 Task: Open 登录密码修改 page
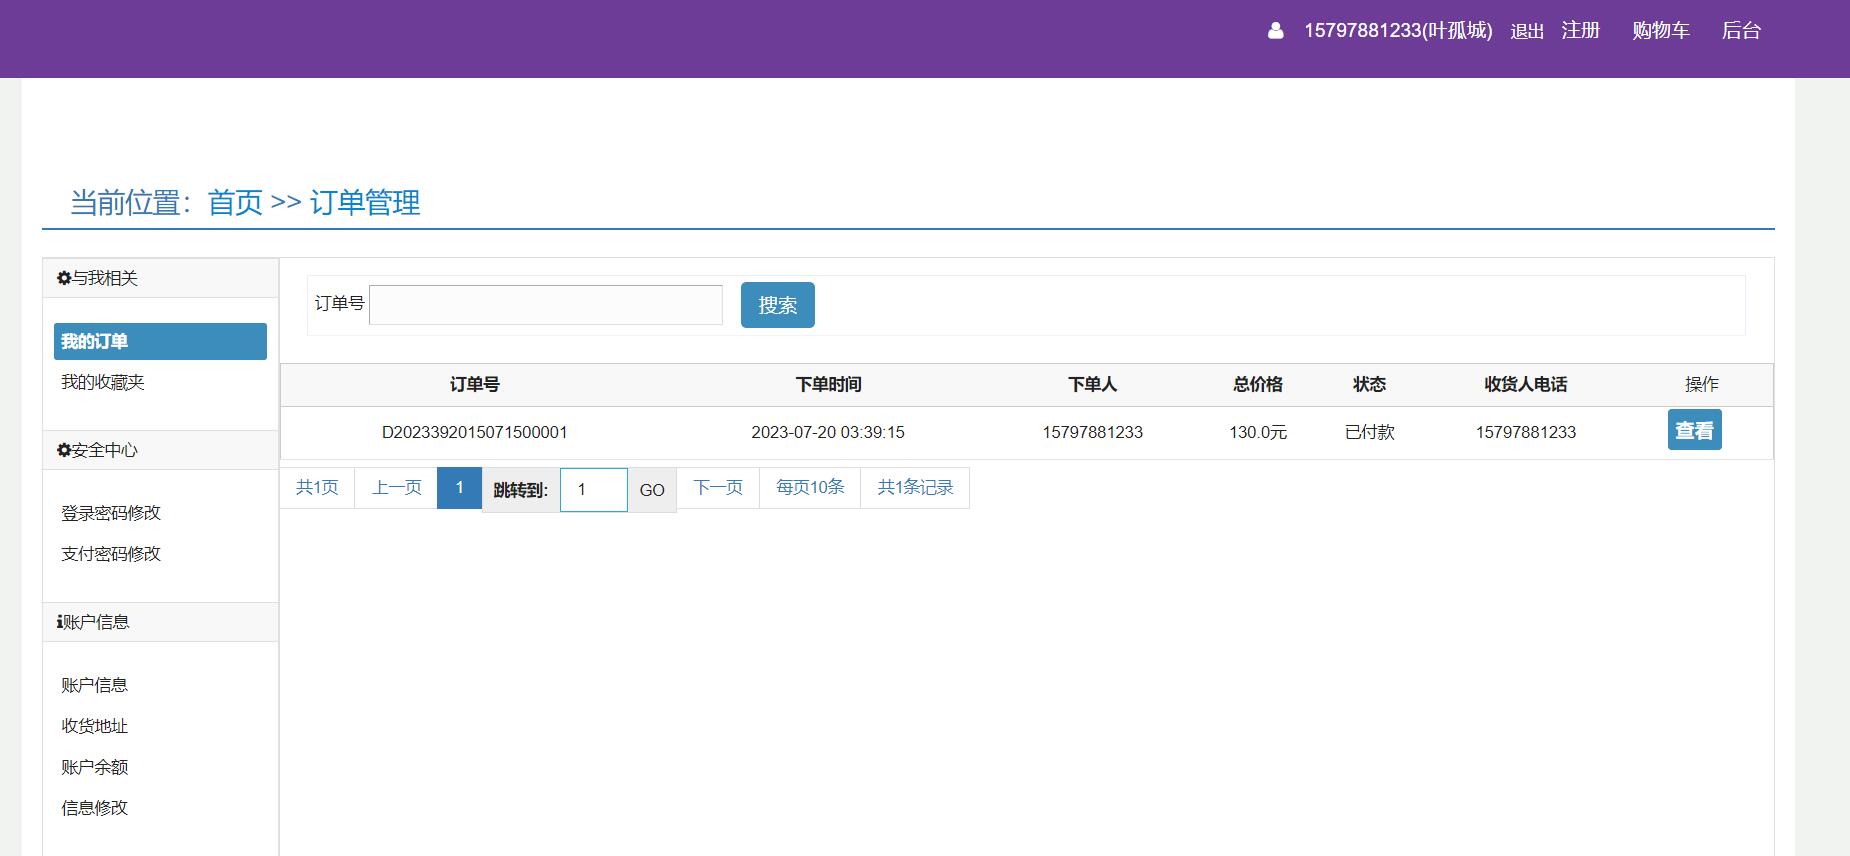click(x=111, y=513)
